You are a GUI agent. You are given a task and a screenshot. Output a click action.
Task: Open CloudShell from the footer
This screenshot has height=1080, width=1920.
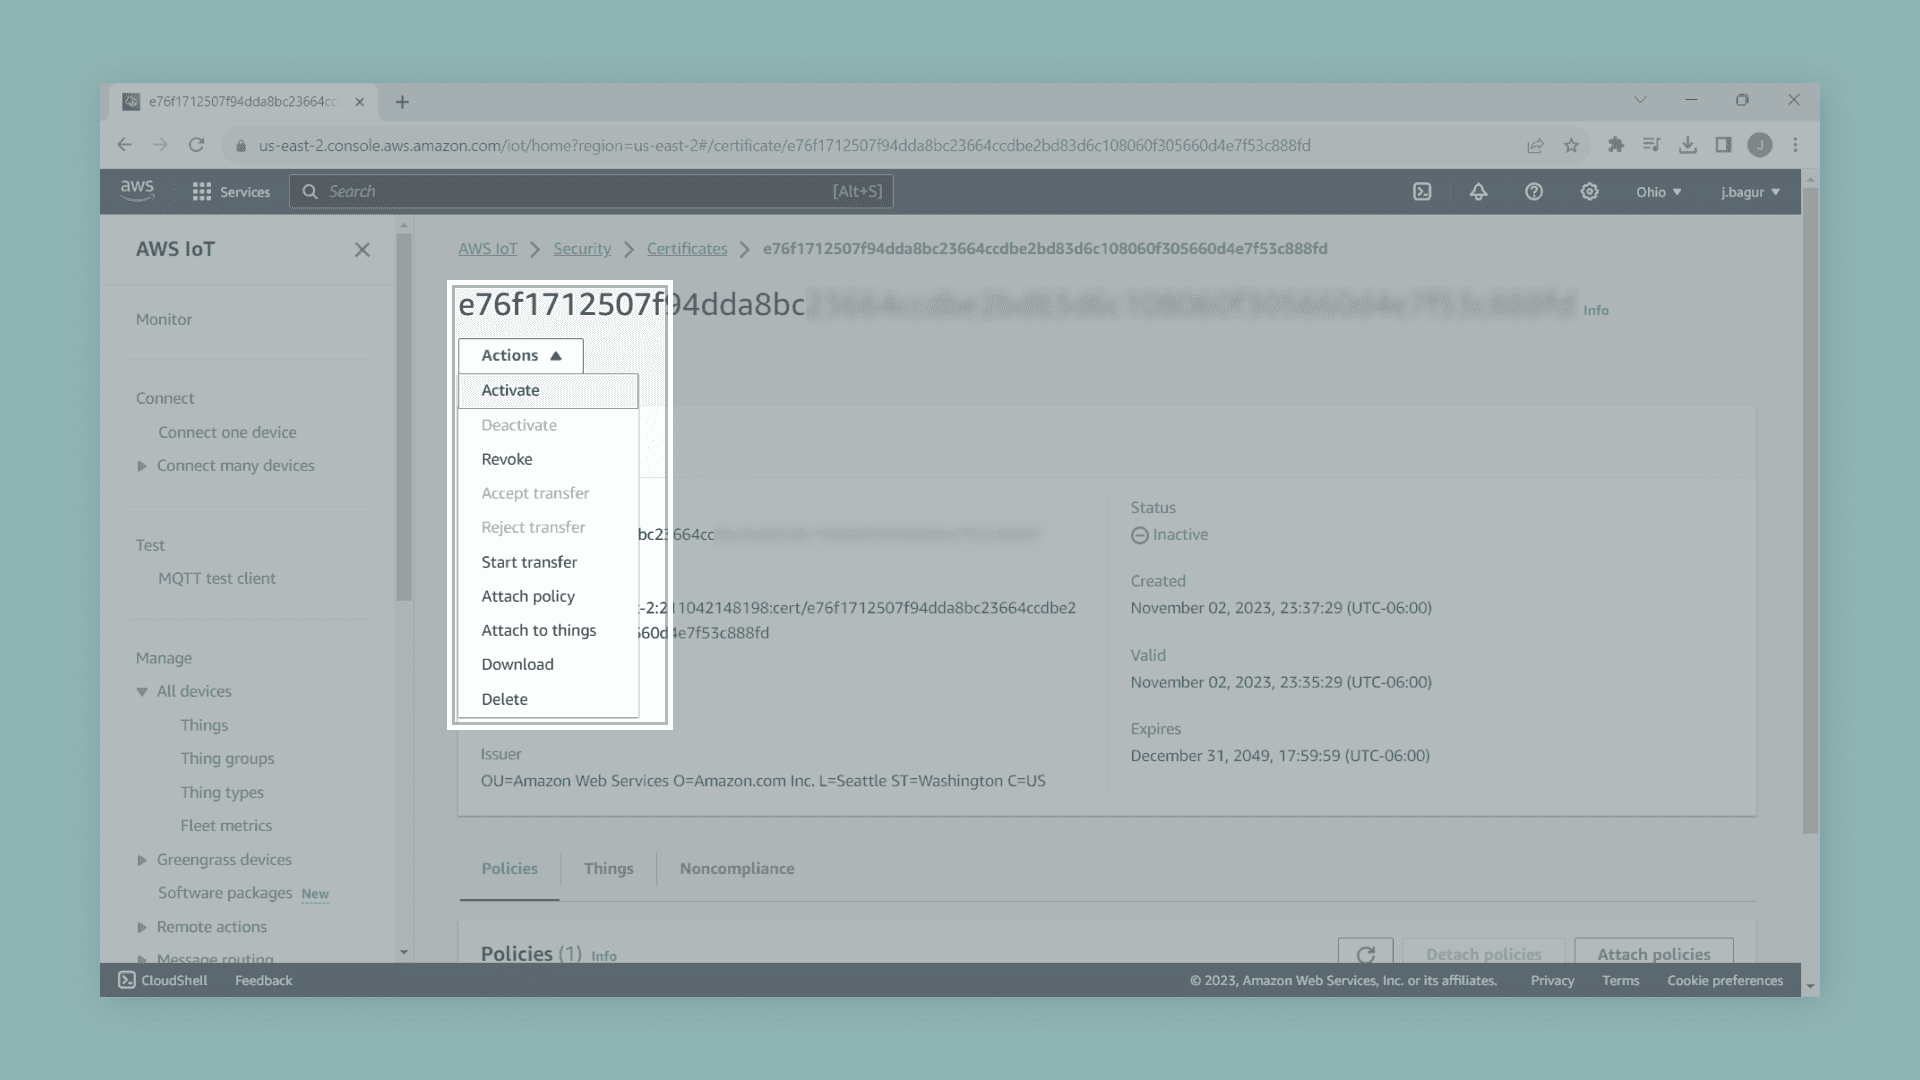pos(163,981)
